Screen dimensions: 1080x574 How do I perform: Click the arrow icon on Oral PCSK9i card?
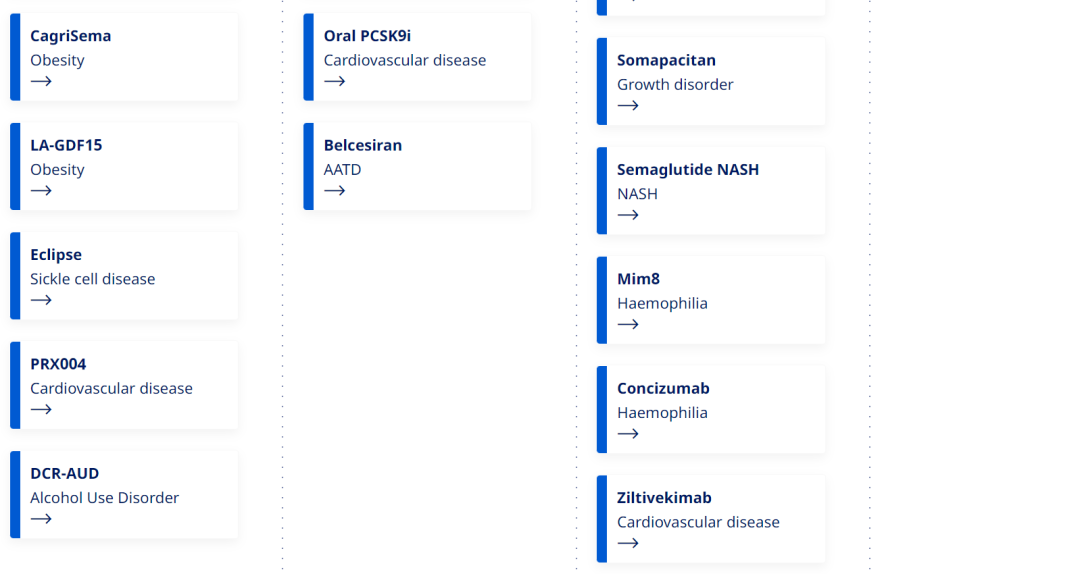click(x=335, y=81)
